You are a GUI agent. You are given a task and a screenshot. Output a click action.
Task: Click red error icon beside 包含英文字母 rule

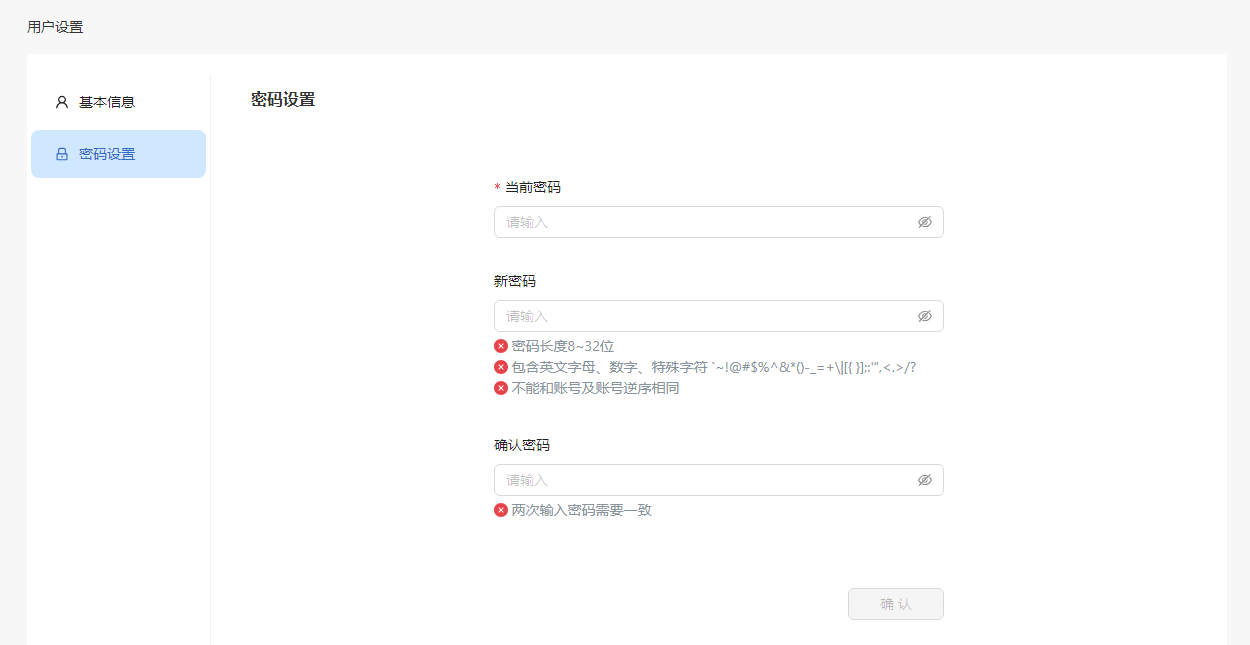coord(501,367)
